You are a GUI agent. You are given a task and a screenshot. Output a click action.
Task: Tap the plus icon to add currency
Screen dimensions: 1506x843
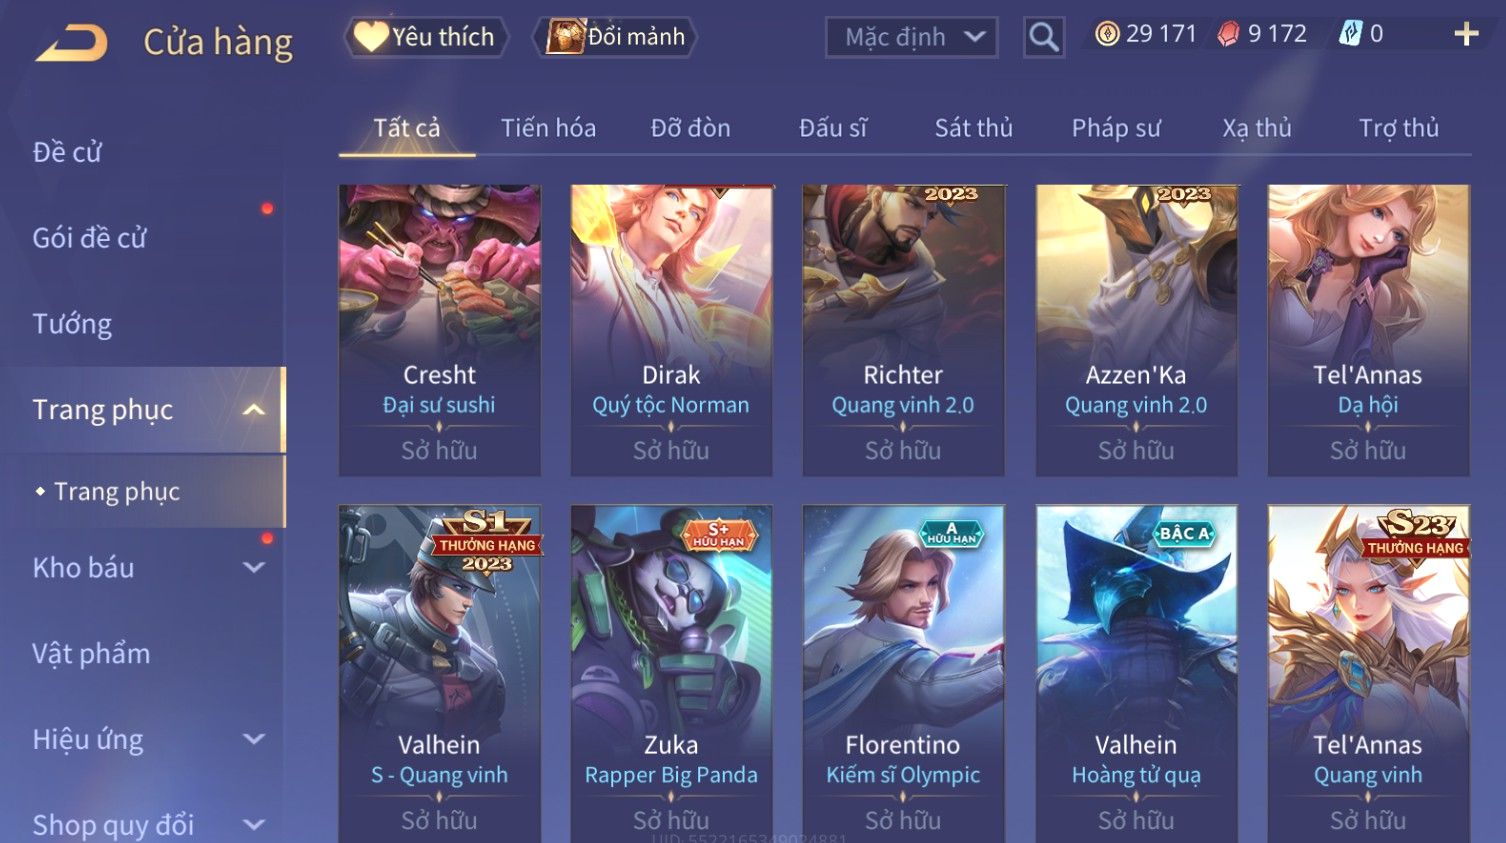pos(1466,34)
